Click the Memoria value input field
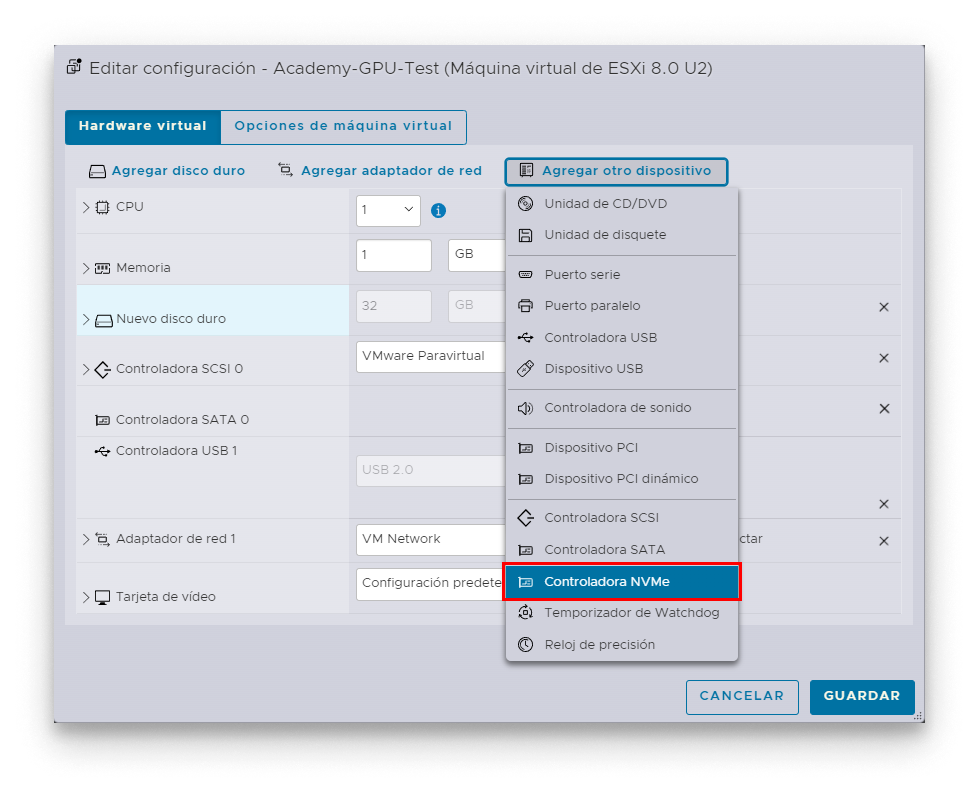Viewport: 979px width, 788px height. tap(393, 256)
